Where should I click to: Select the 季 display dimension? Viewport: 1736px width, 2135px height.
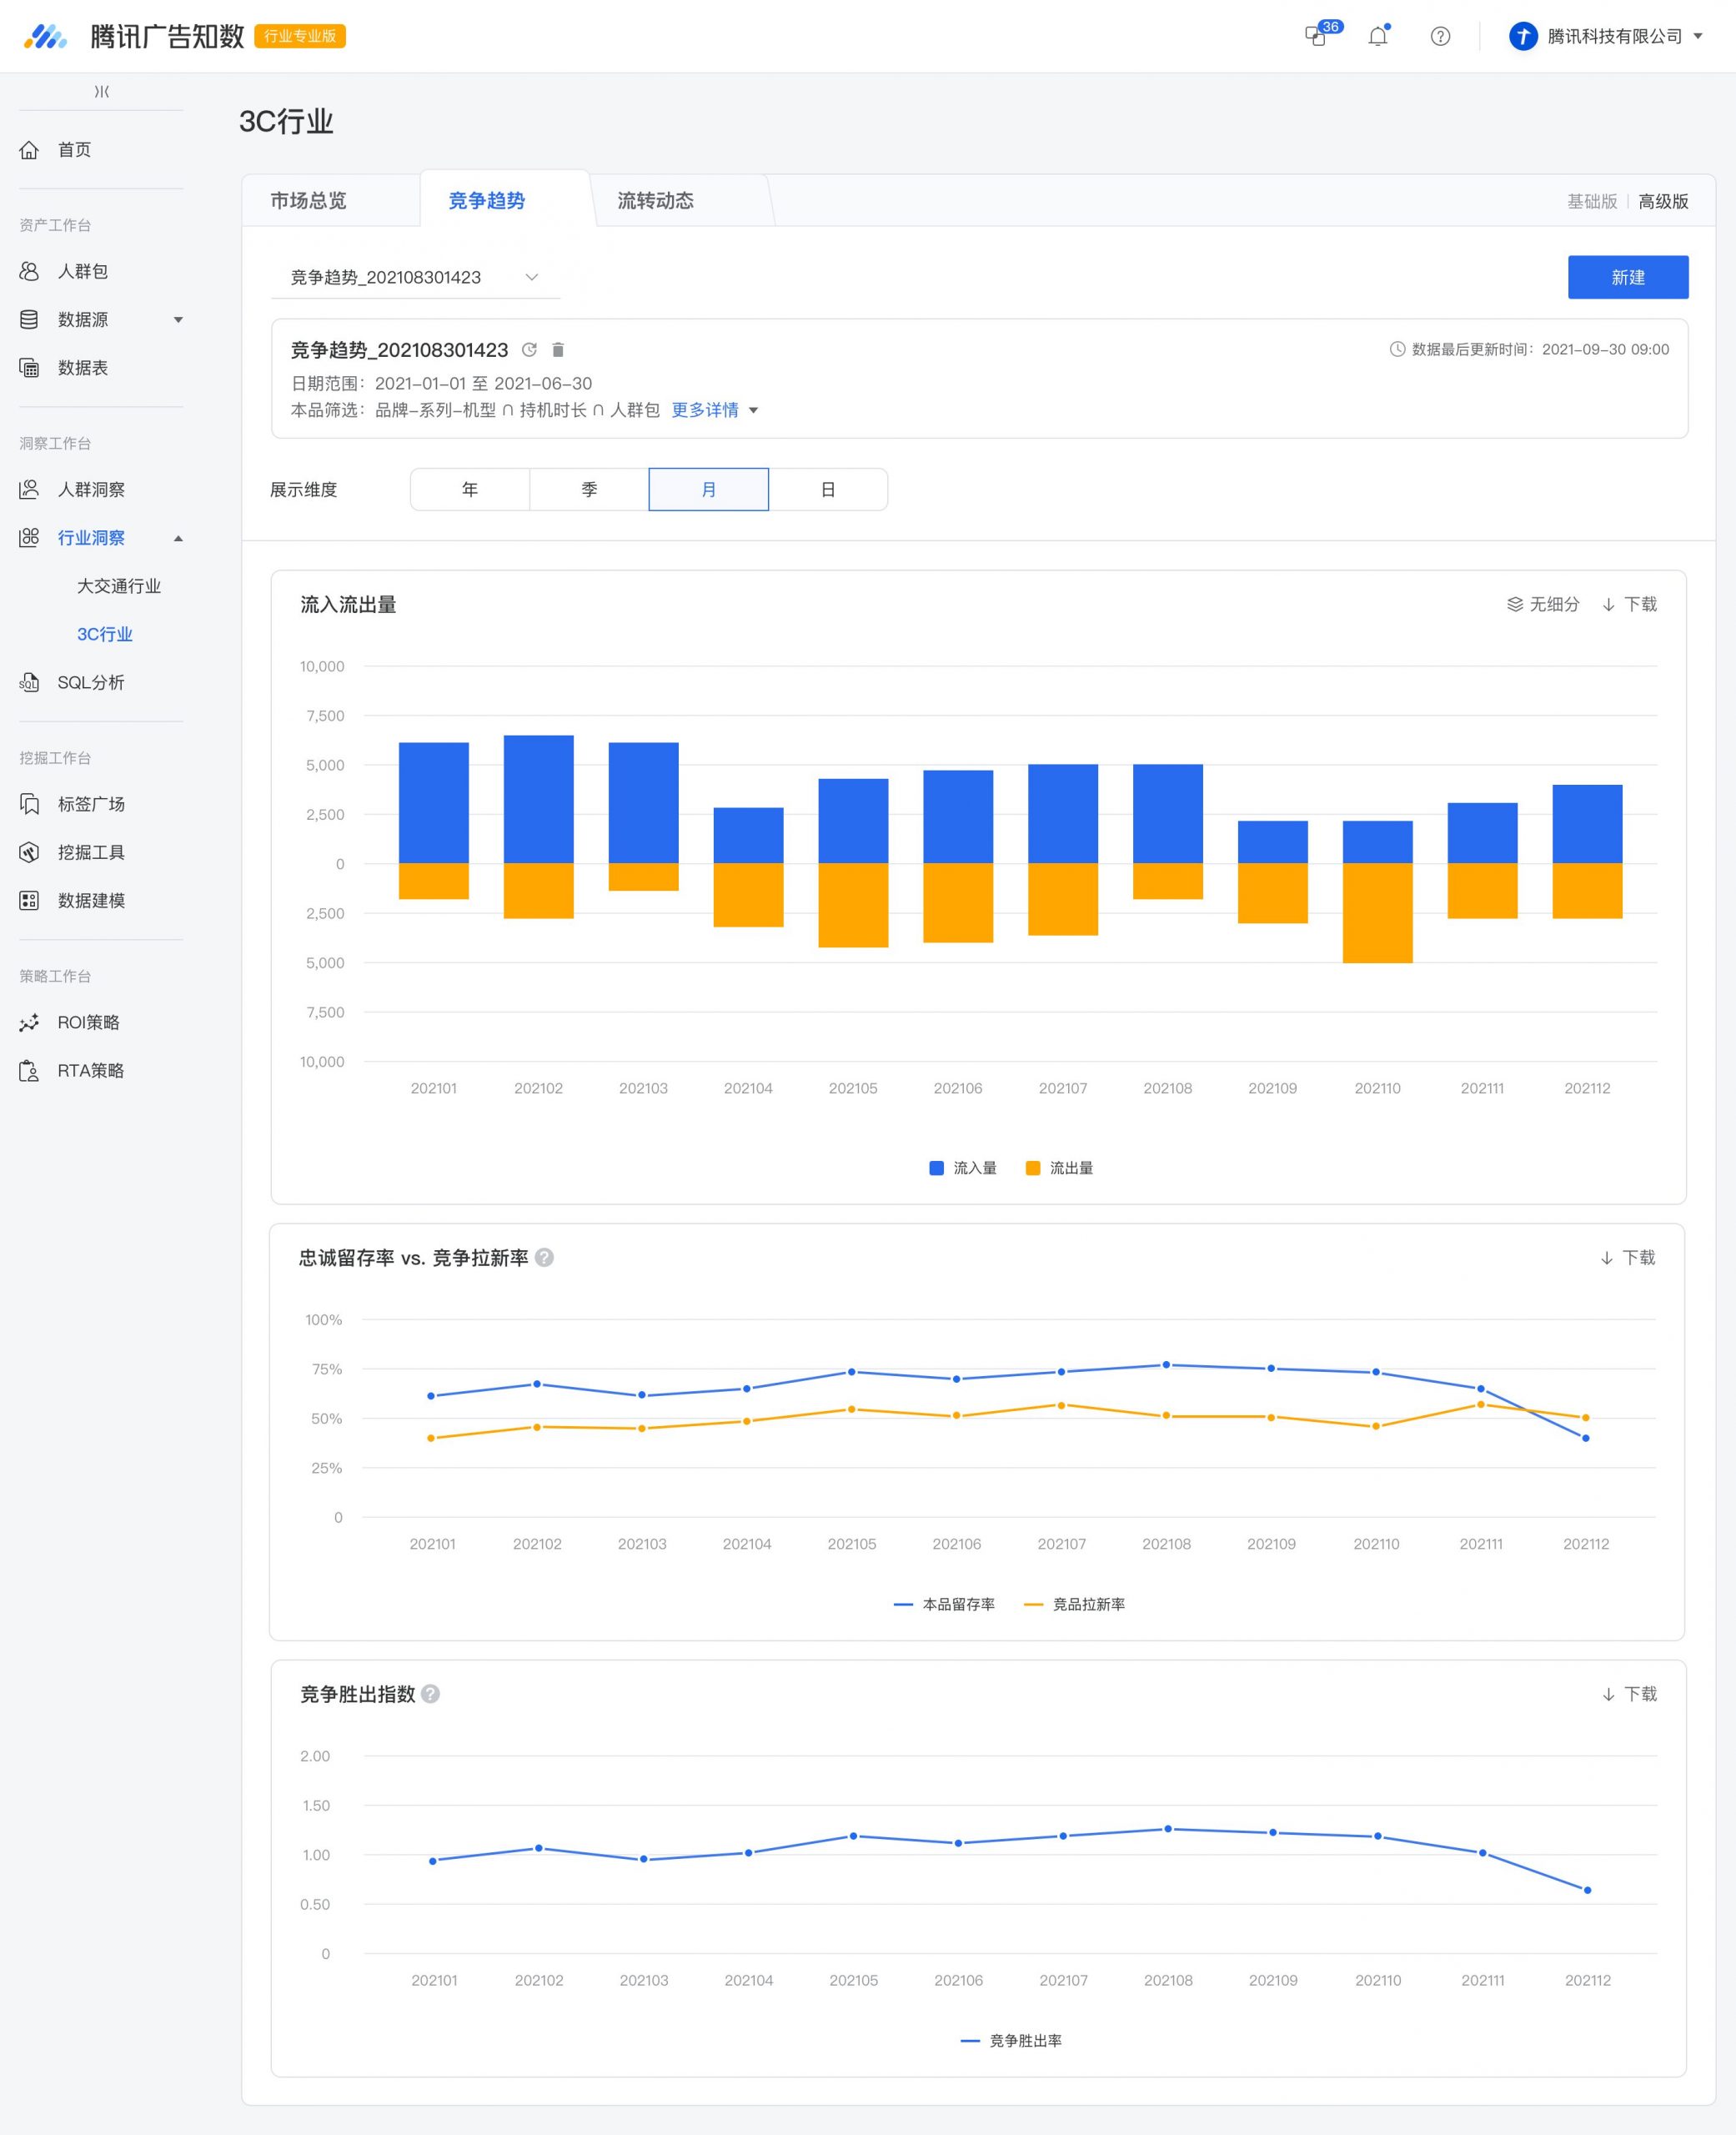coord(589,490)
